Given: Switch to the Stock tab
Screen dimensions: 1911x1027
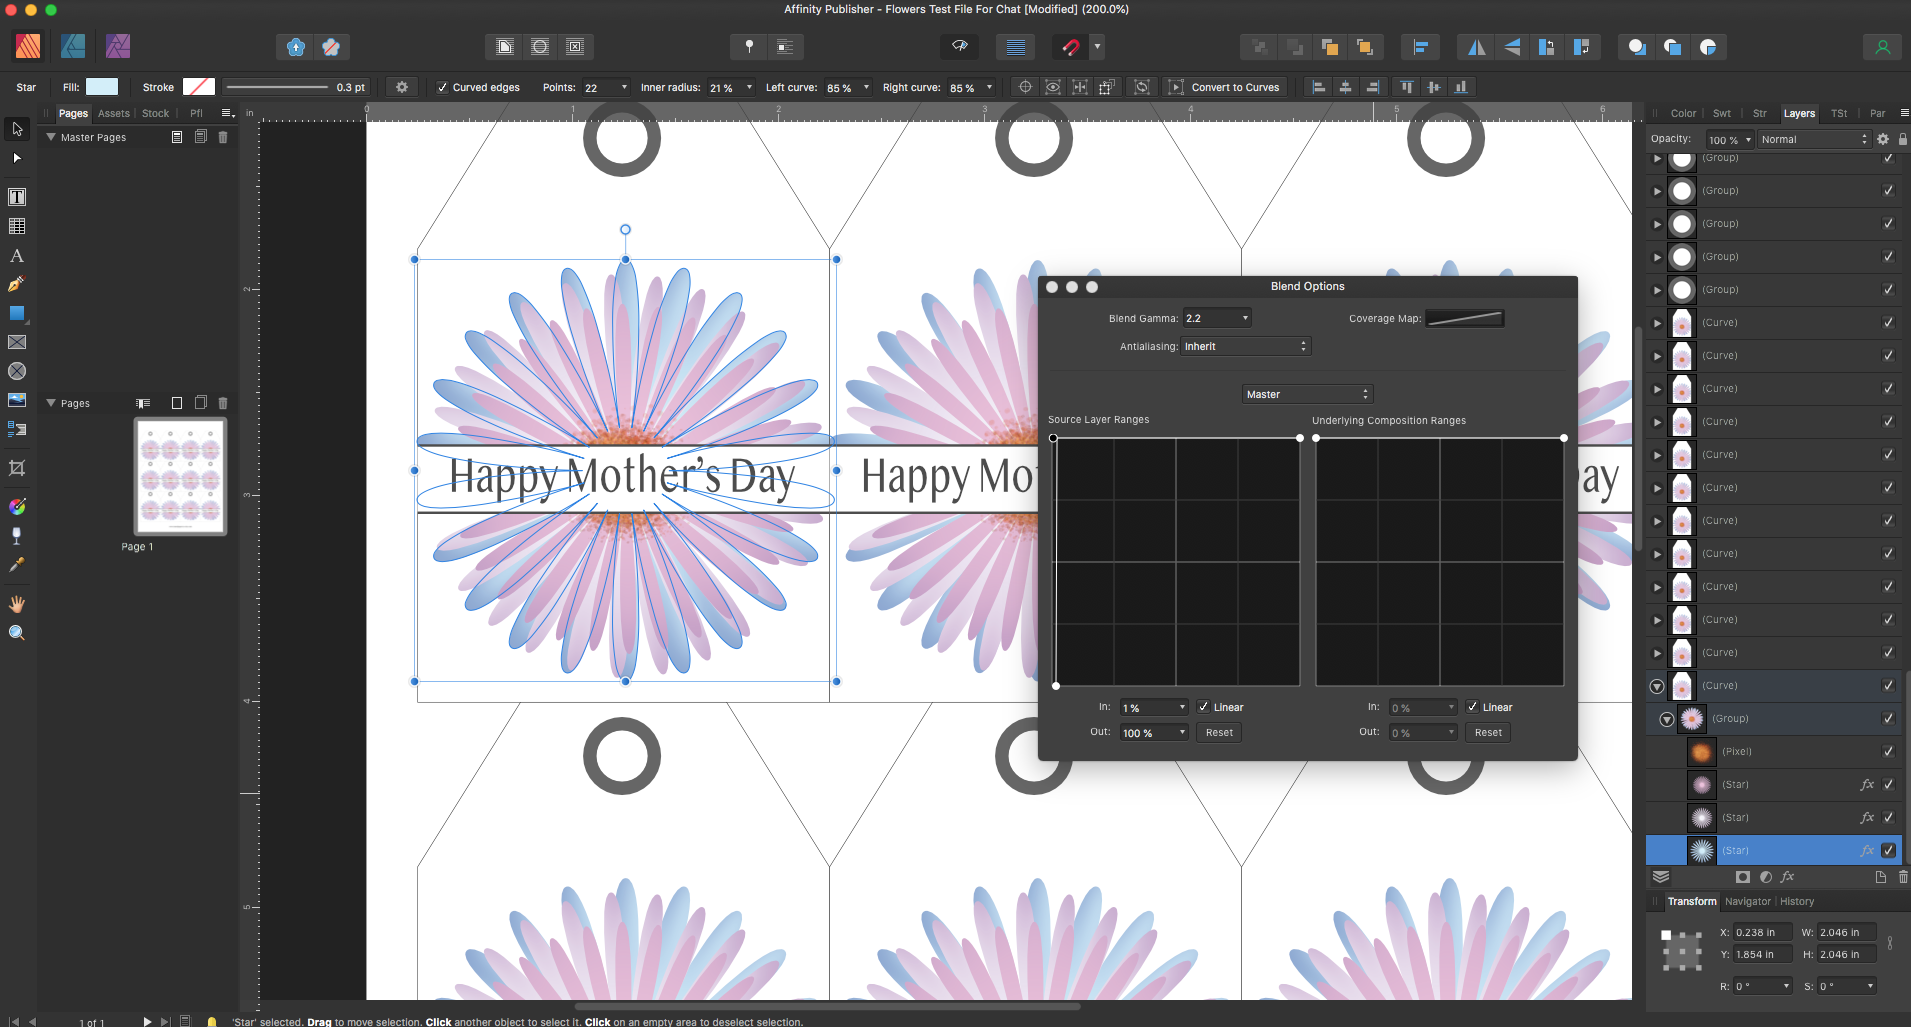Looking at the screenshot, I should pyautogui.click(x=155, y=113).
